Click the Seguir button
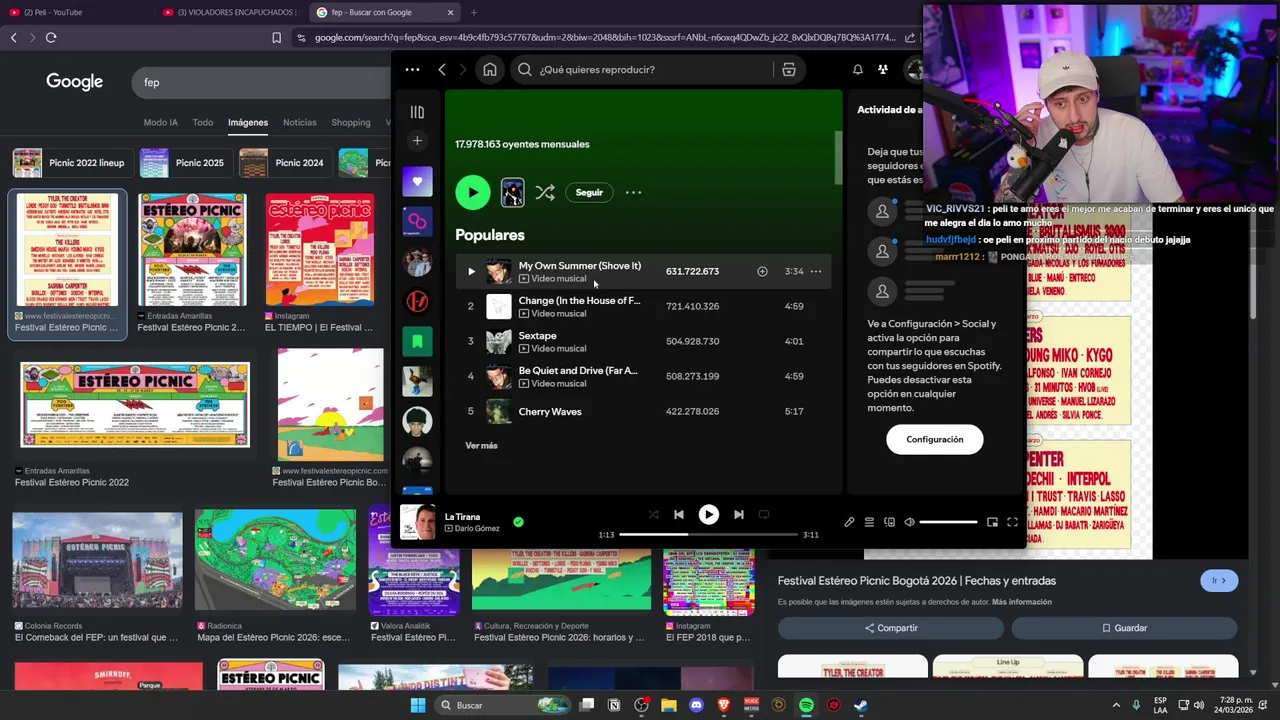Viewport: 1280px width, 720px height. coord(589,192)
